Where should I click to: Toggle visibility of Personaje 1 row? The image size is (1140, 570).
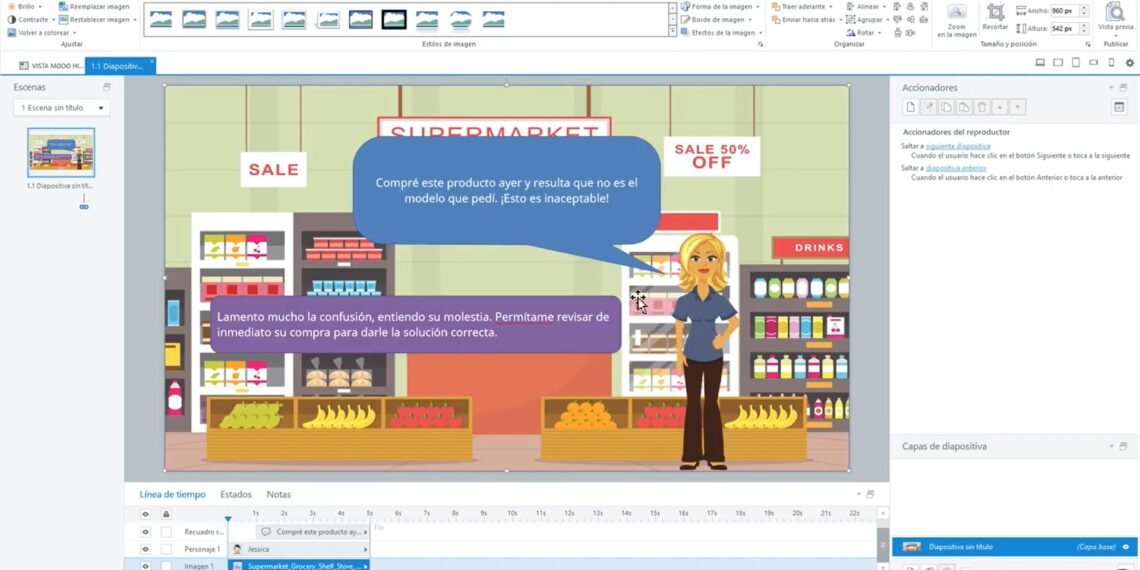[145, 550]
